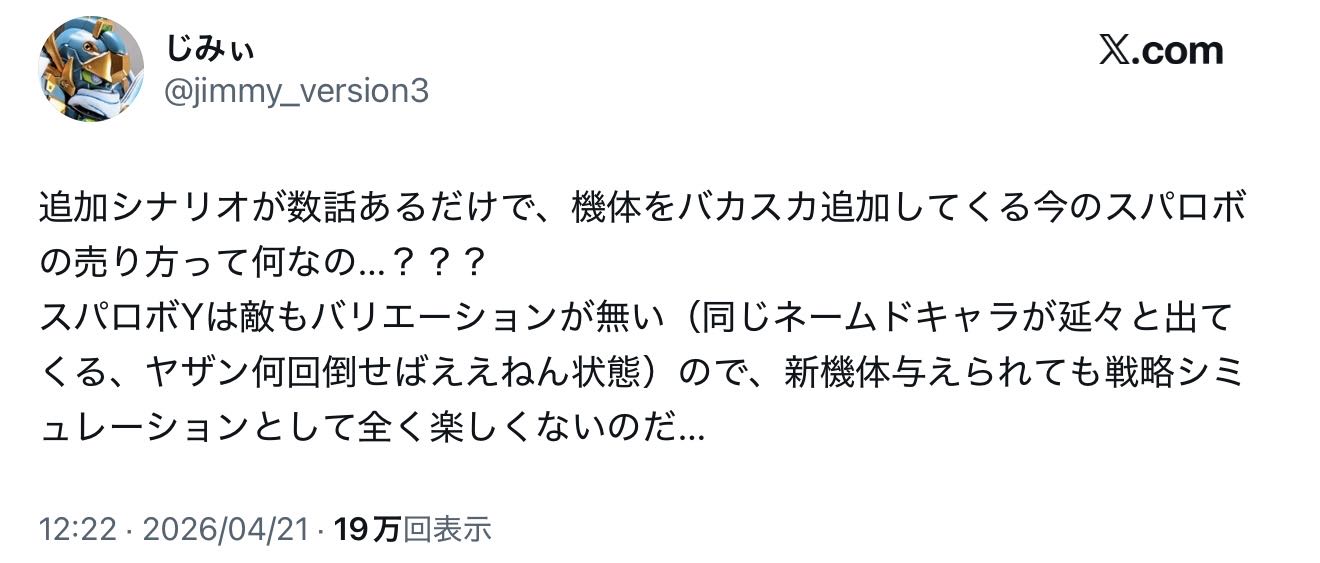Click the 回表示 views label
This screenshot has height=563, width=1320.
pyautogui.click(x=446, y=529)
